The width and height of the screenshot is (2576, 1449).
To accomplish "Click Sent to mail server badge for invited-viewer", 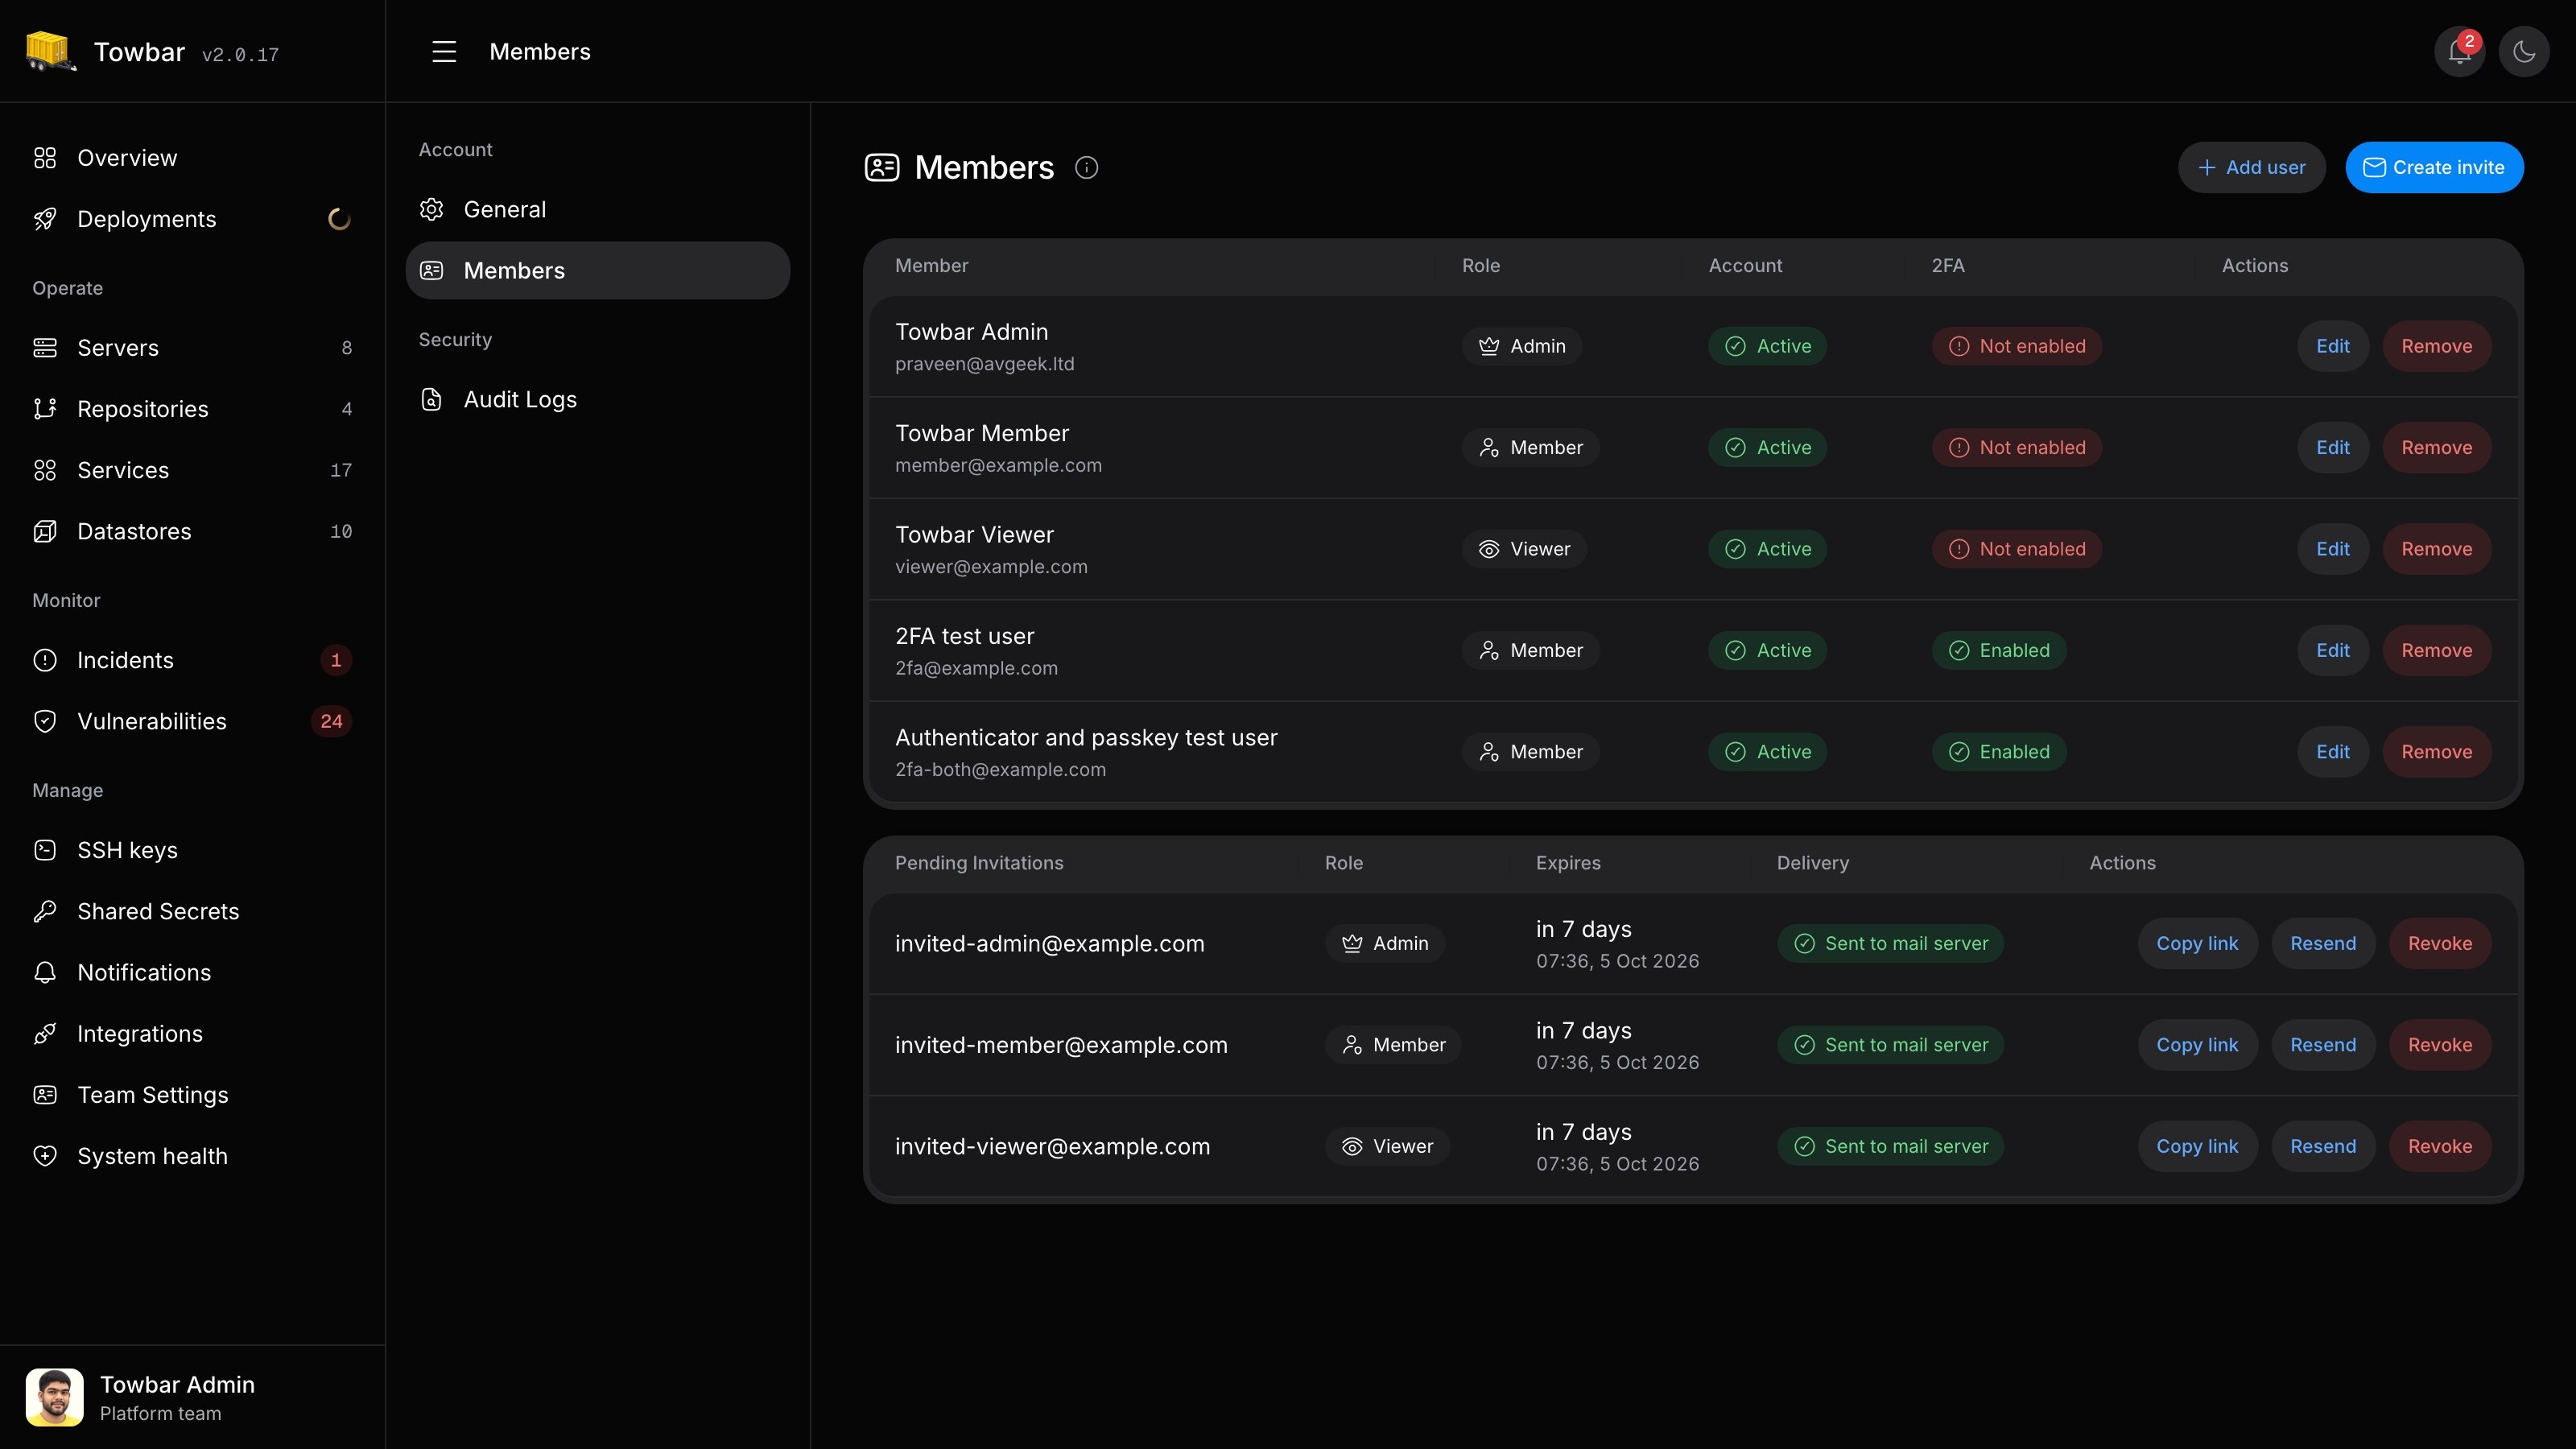I will click(x=1890, y=1147).
